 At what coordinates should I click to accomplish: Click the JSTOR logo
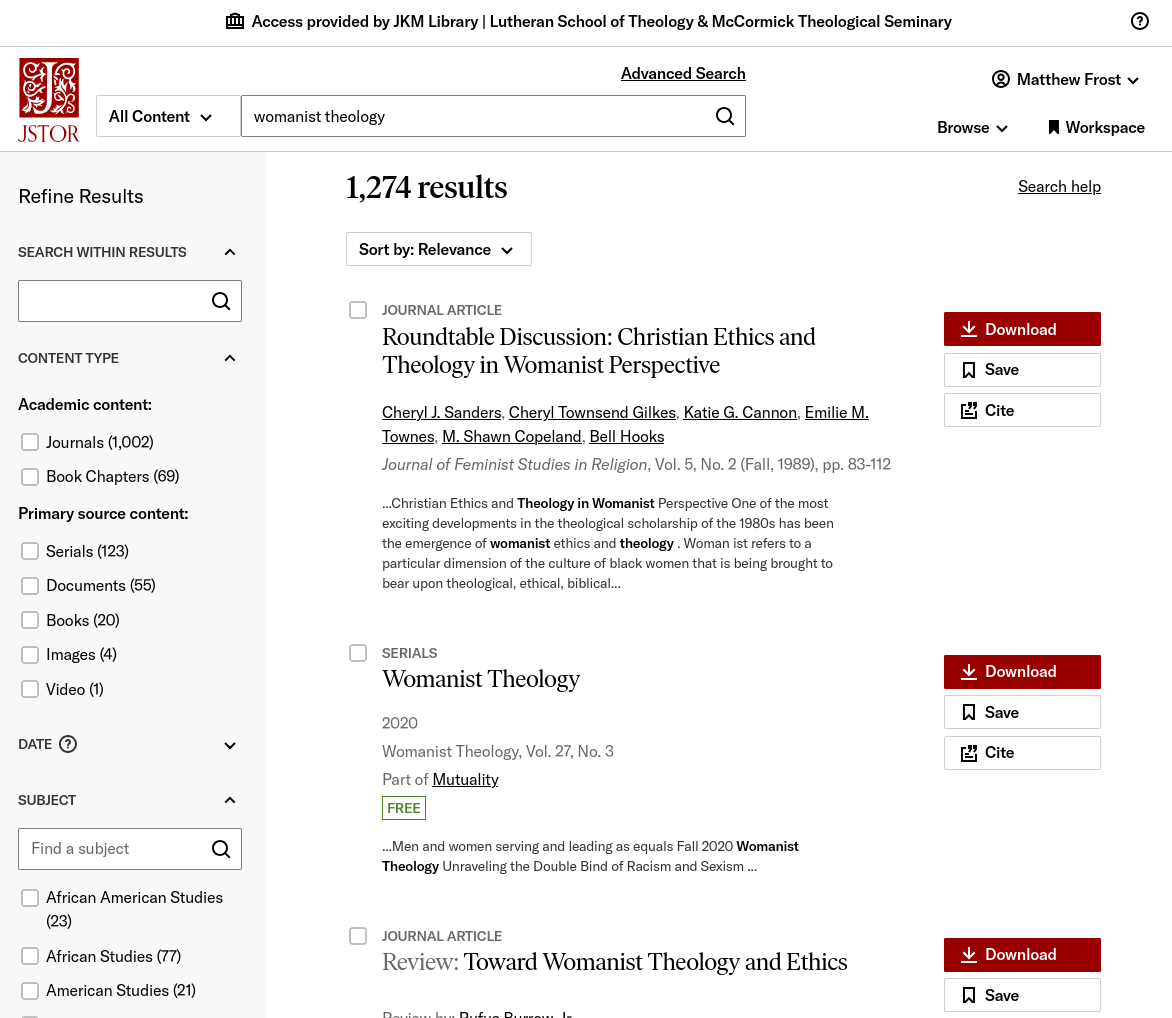(x=48, y=99)
